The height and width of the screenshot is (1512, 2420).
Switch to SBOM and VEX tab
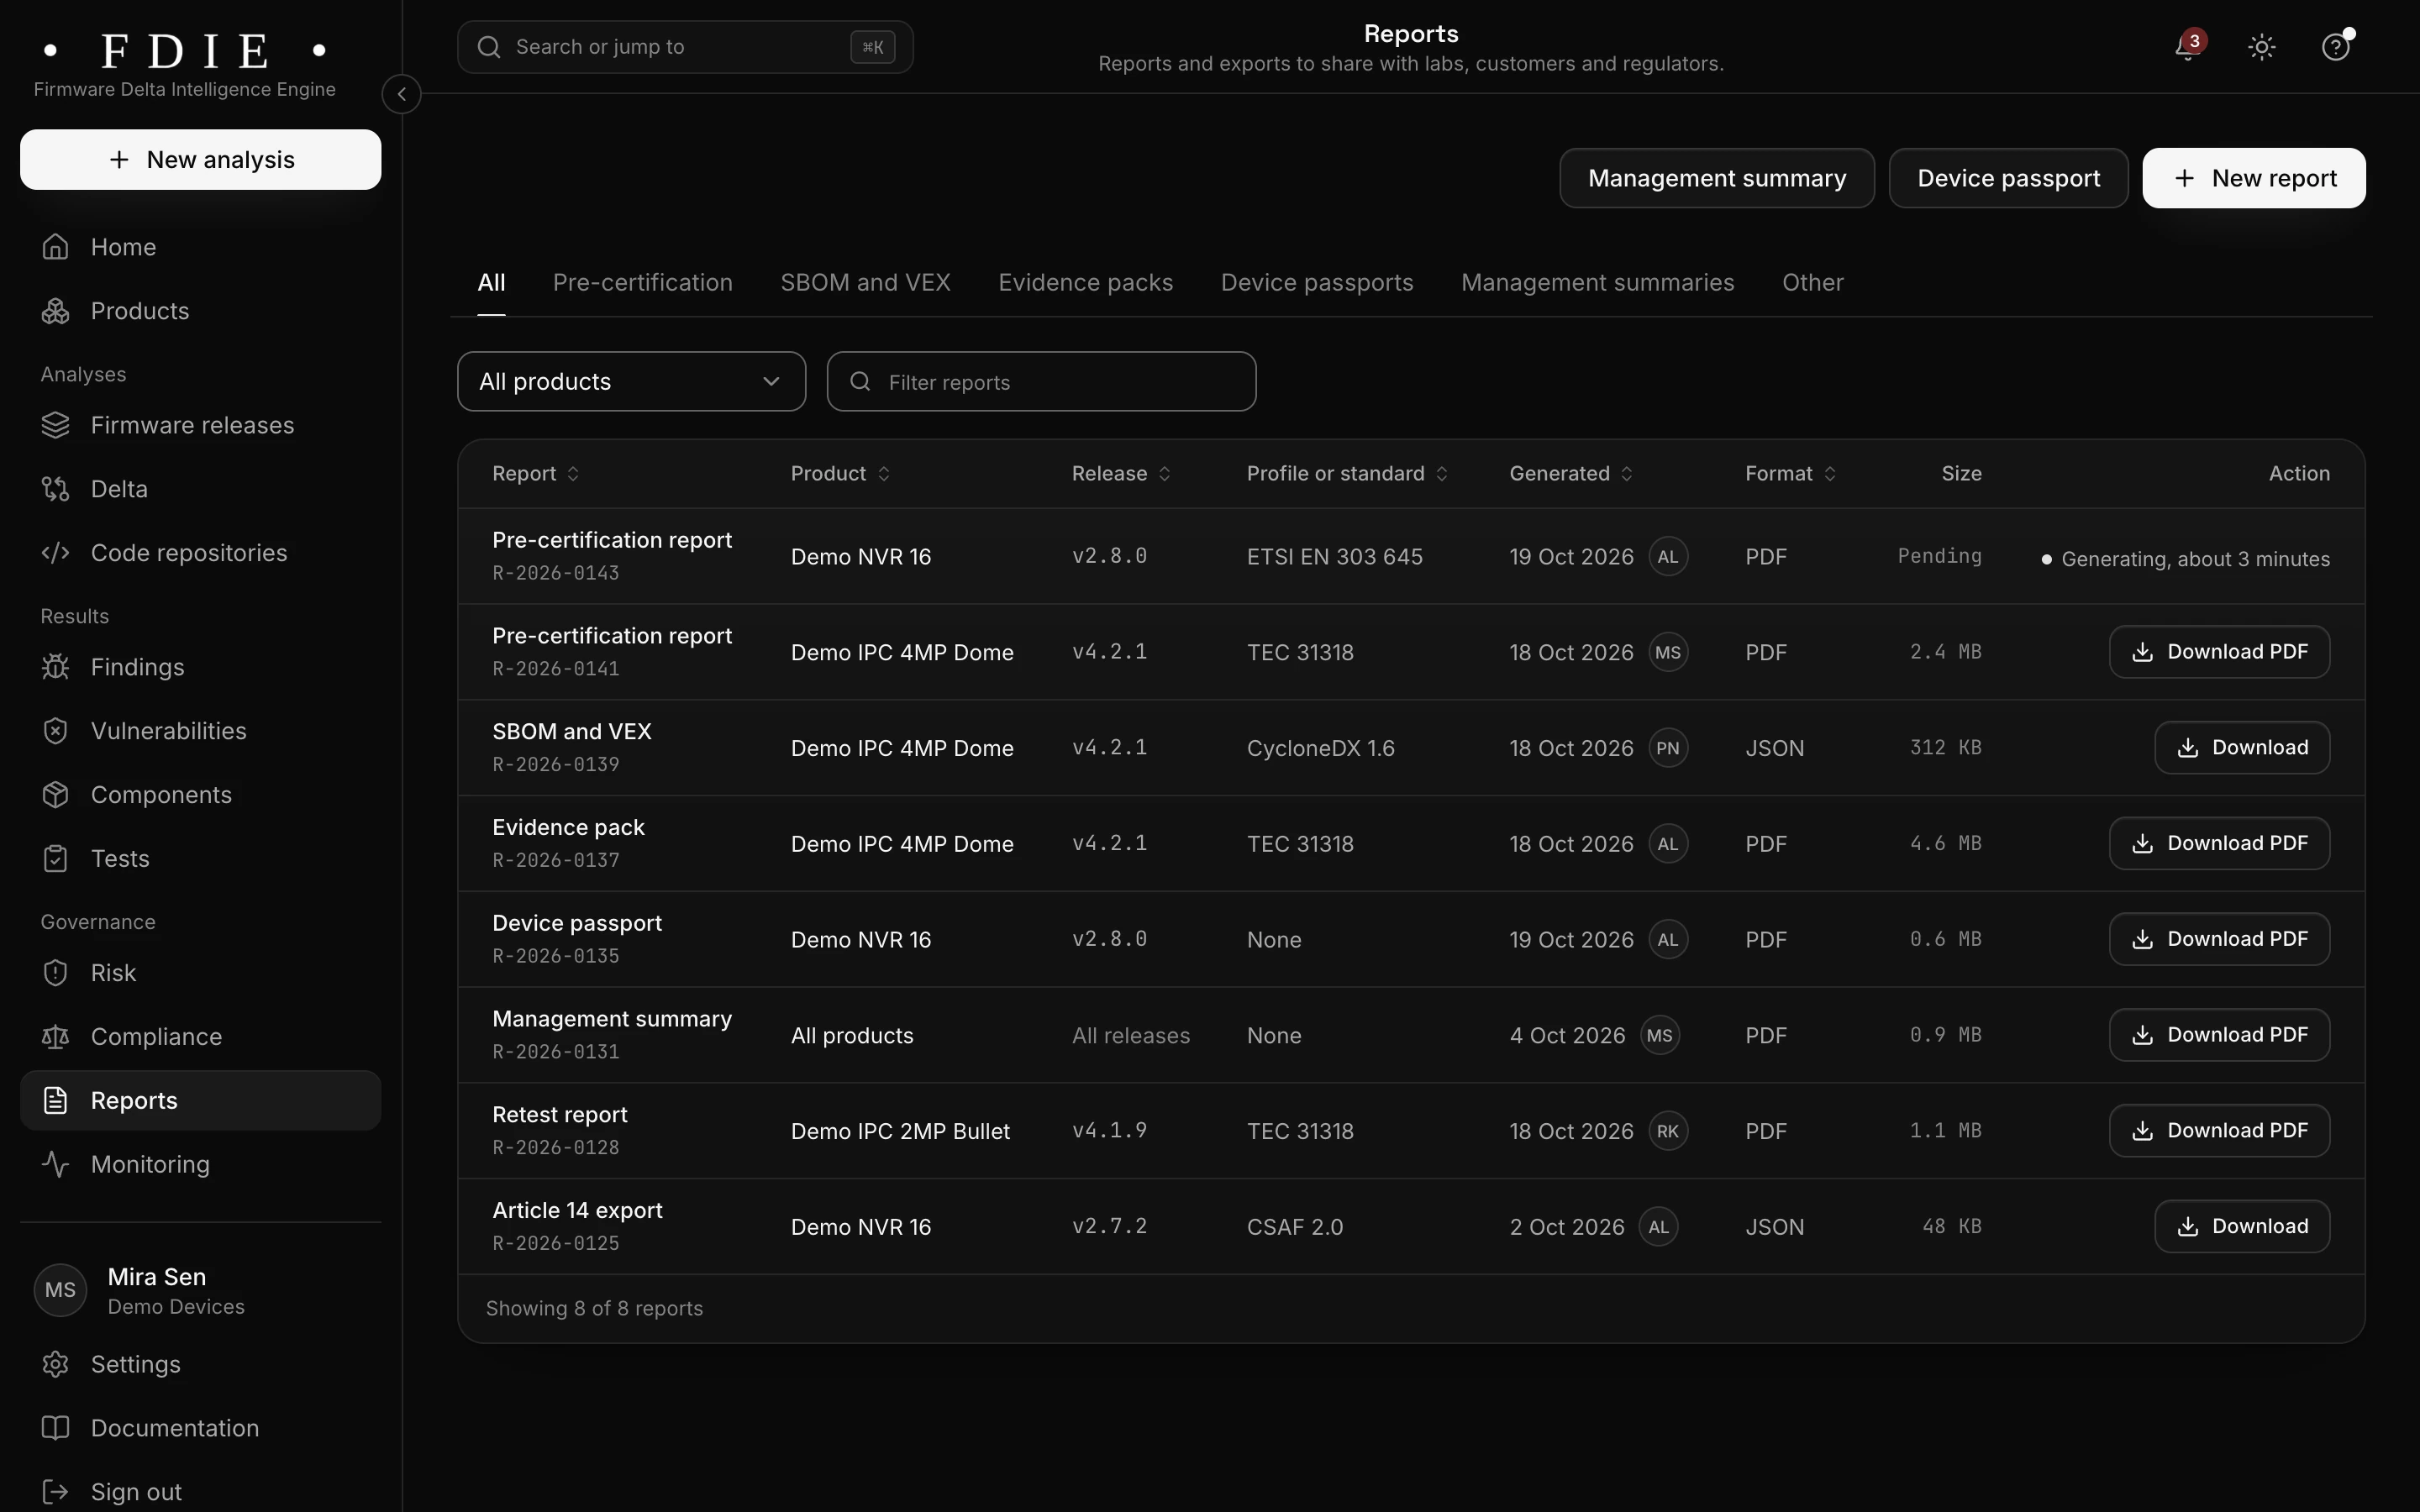point(866,283)
